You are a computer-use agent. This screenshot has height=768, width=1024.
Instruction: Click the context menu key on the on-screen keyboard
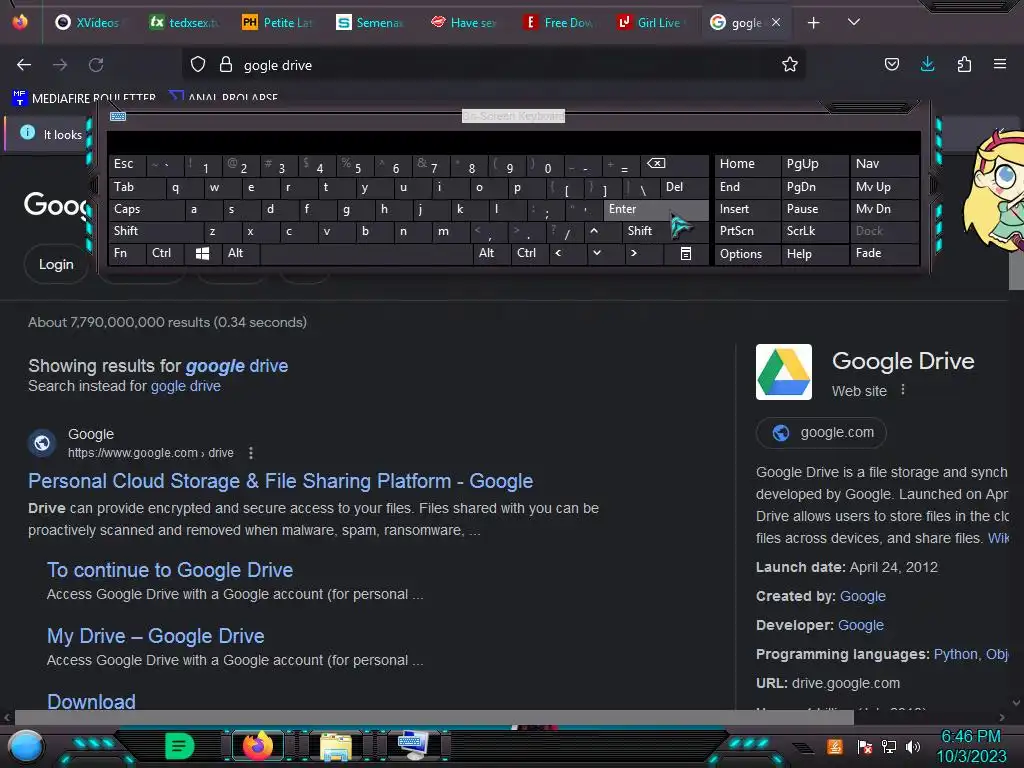point(686,253)
